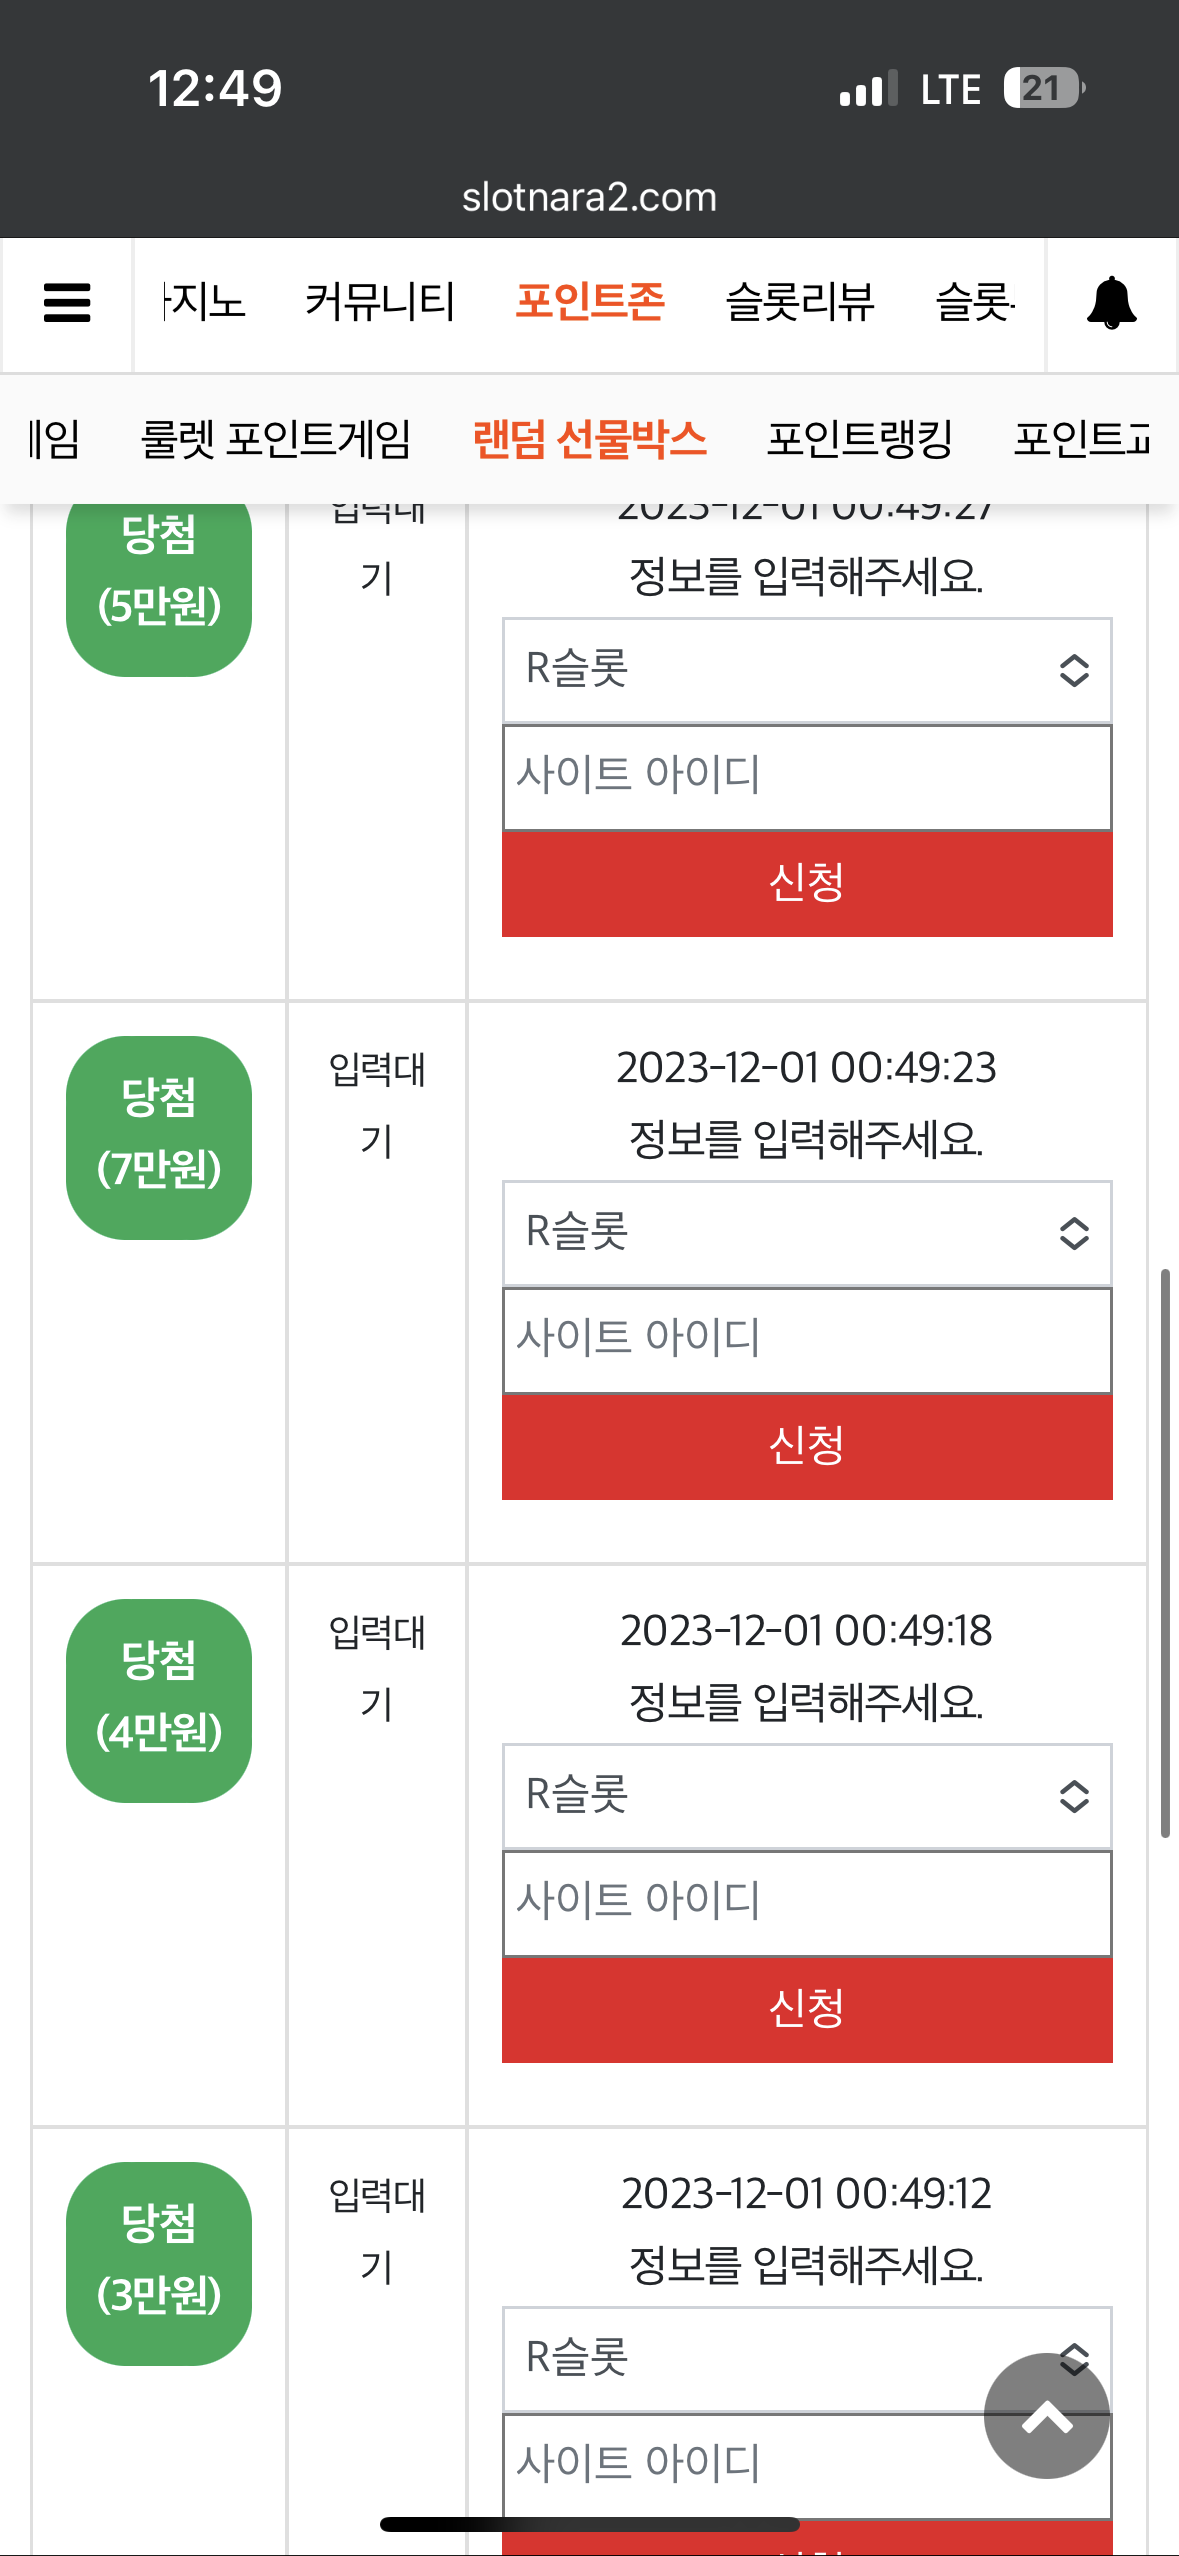The image size is (1179, 2556).
Task: Click 신청 button for 7만원 prize
Action: coord(807,1446)
